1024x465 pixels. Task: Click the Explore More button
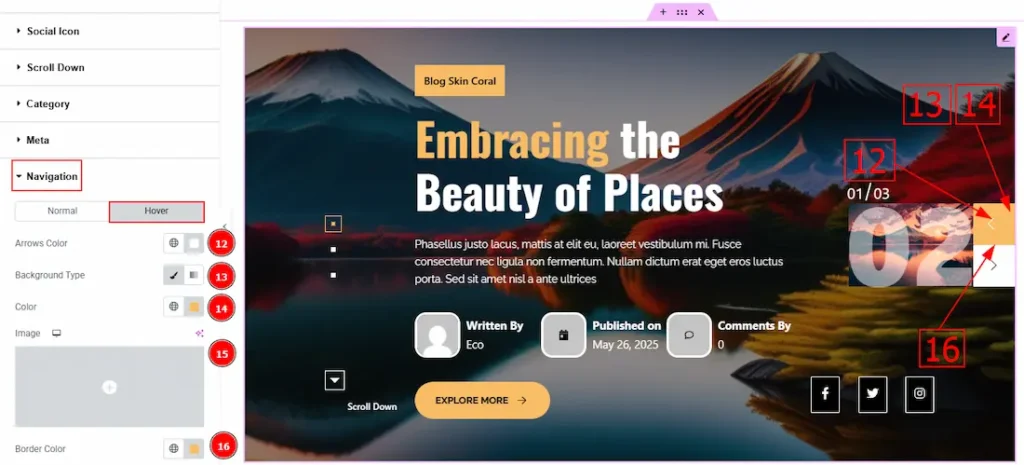[482, 400]
